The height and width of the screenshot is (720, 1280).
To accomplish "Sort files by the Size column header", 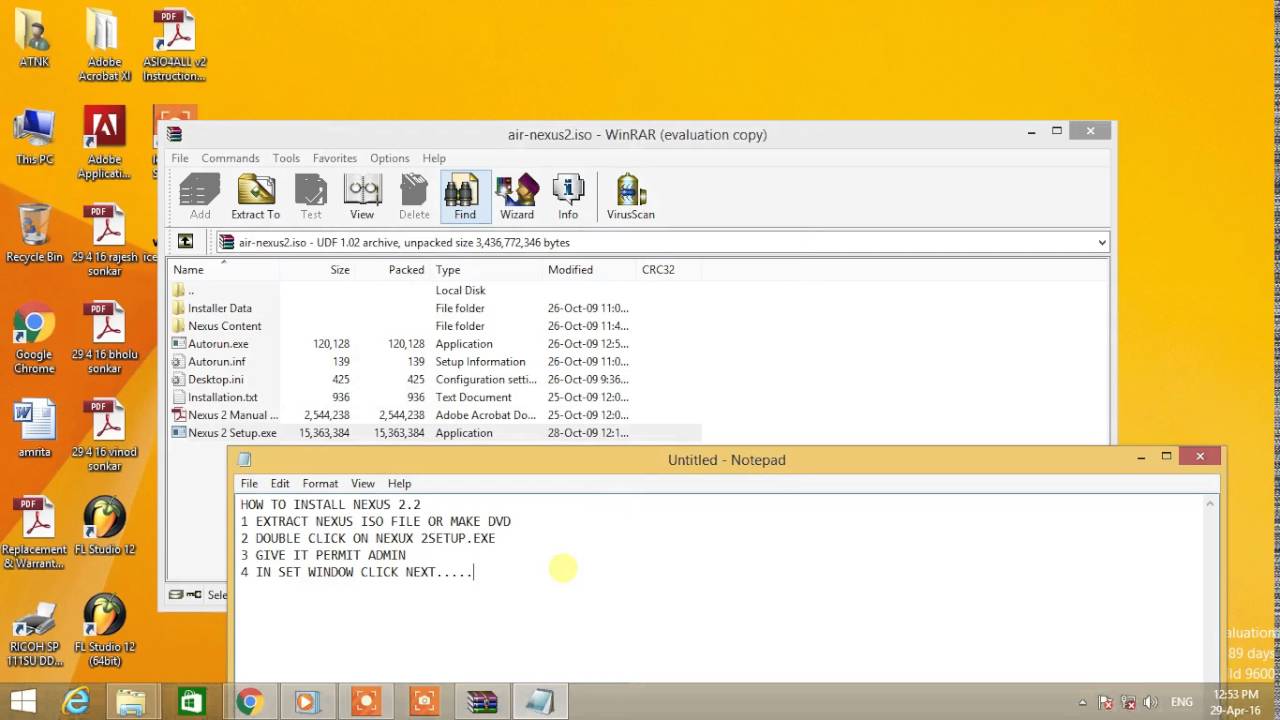I will click(x=317, y=270).
